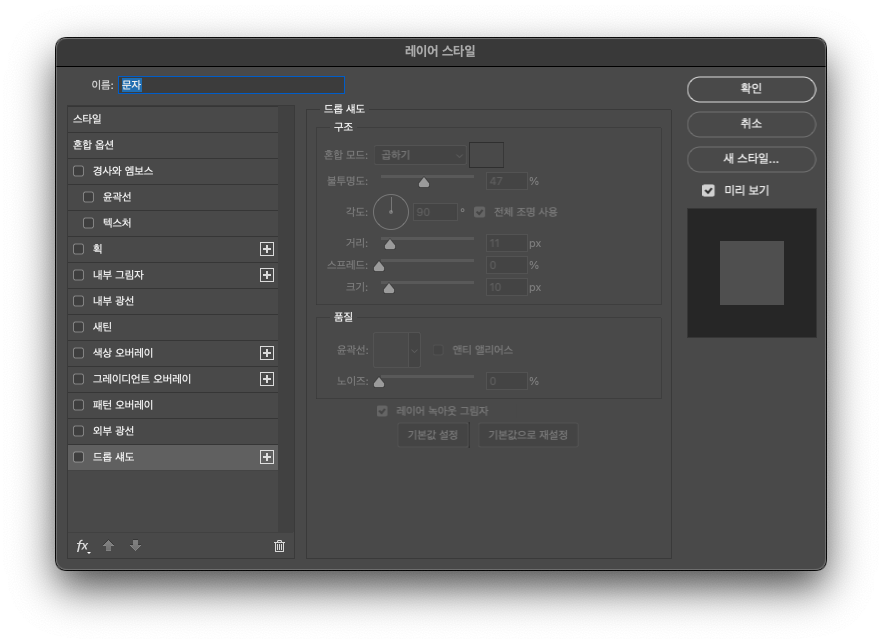
Task: Click the down arrow effect-order icon
Action: coord(134,546)
